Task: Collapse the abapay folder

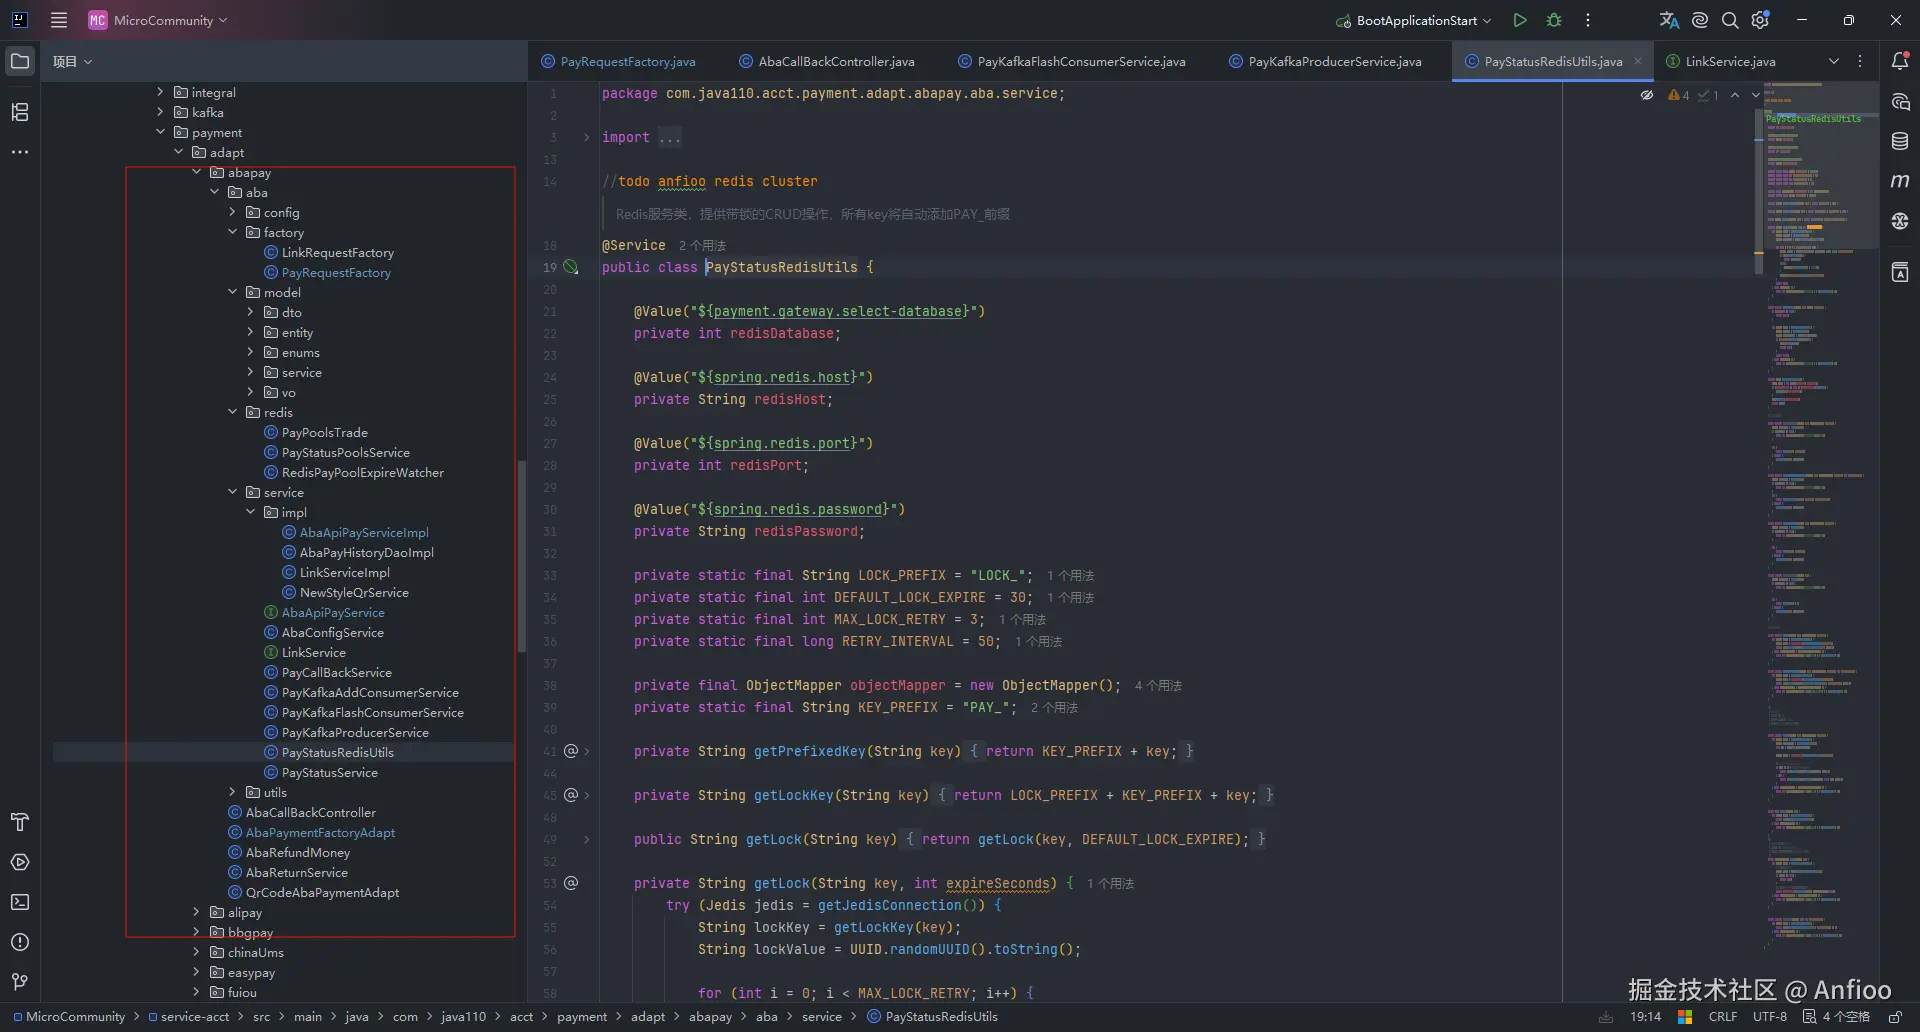Action: pos(196,172)
